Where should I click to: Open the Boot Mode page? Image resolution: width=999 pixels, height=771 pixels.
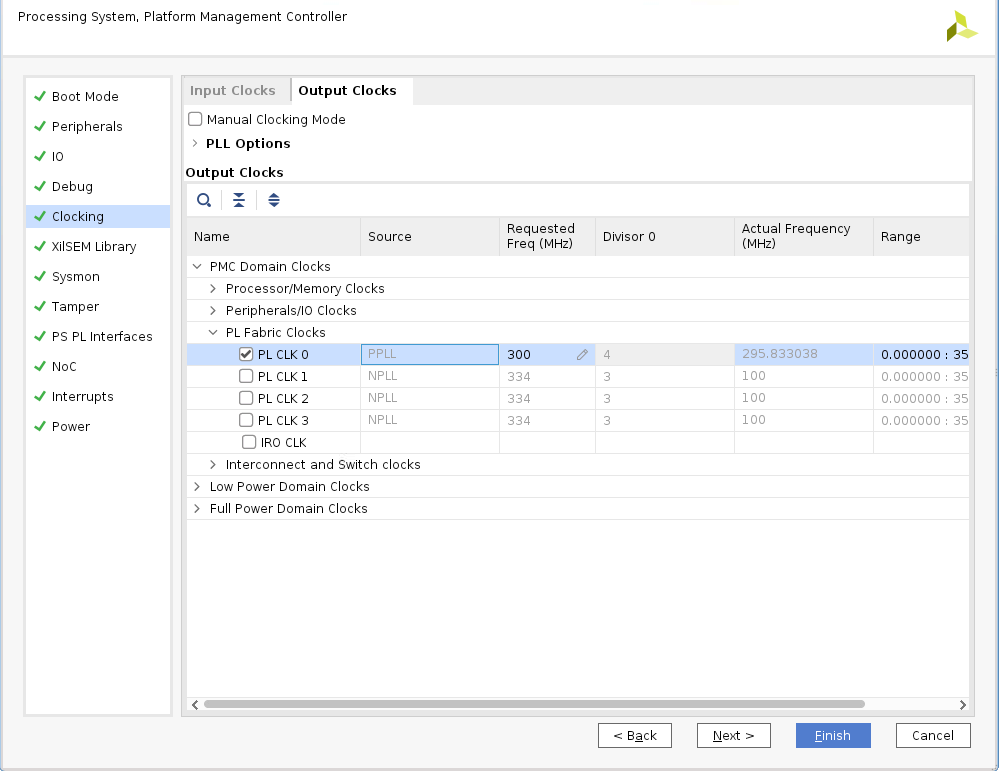(85, 96)
